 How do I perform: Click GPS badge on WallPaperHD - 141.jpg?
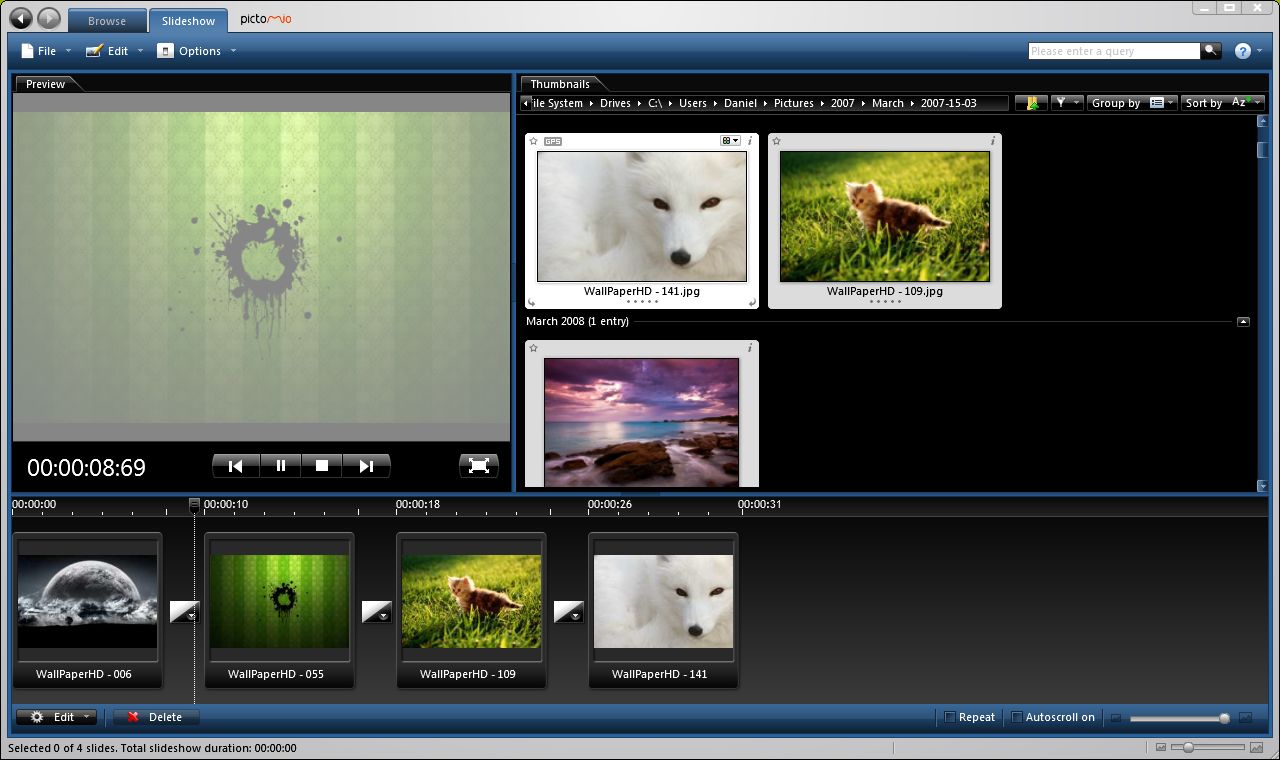tap(553, 141)
